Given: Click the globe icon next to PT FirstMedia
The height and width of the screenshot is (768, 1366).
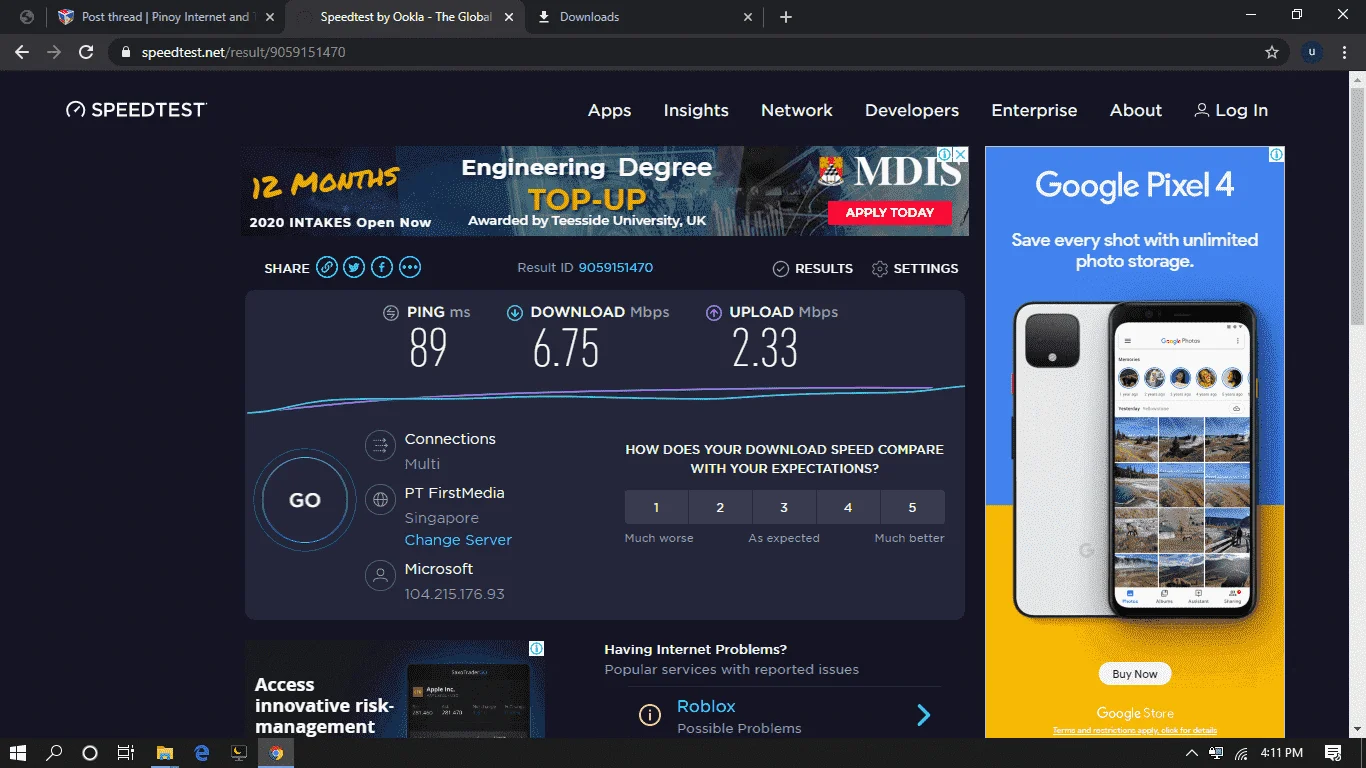Looking at the screenshot, I should (380, 499).
